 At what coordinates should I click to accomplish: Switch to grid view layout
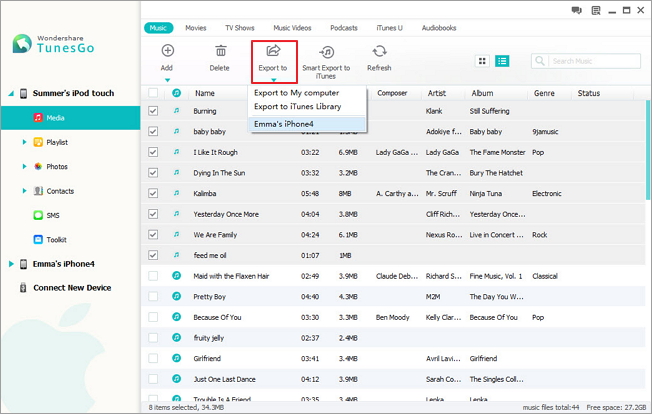point(483,61)
